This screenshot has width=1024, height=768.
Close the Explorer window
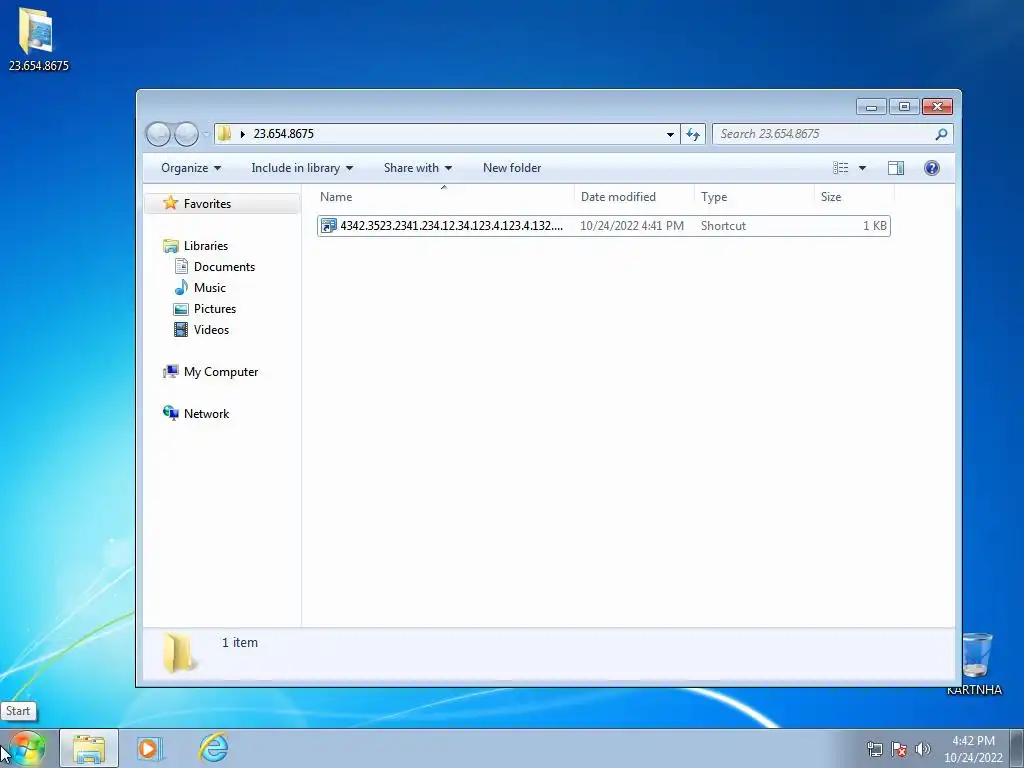[x=937, y=106]
